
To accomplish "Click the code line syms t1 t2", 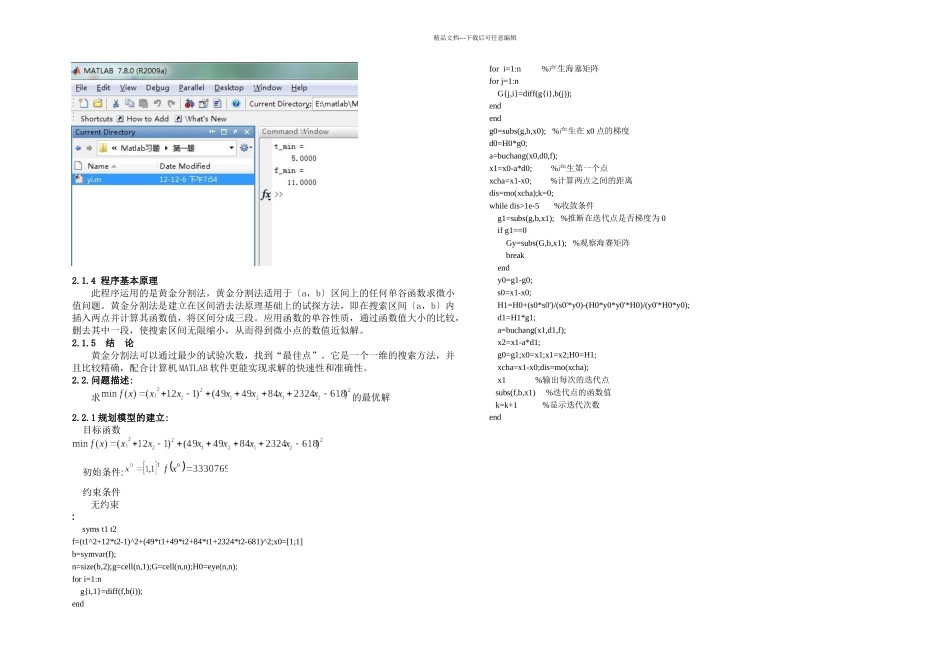I will pyautogui.click(x=99, y=529).
